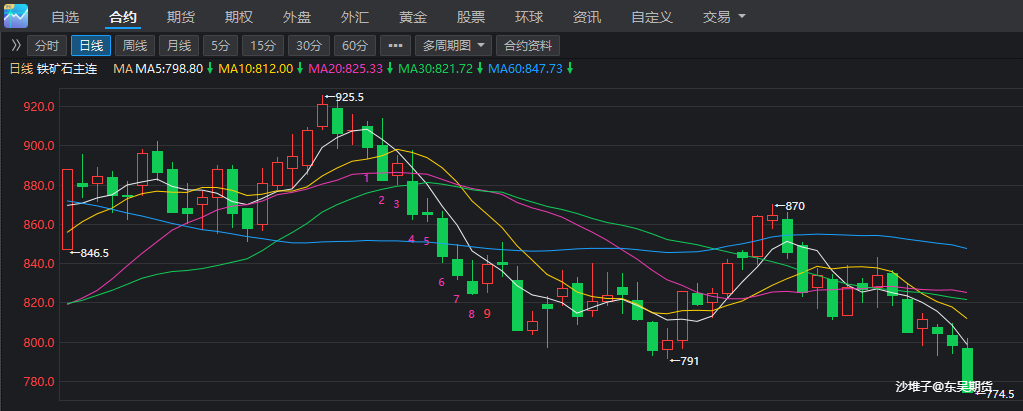Click the app logo icon
The height and width of the screenshot is (411, 1023).
point(16,16)
